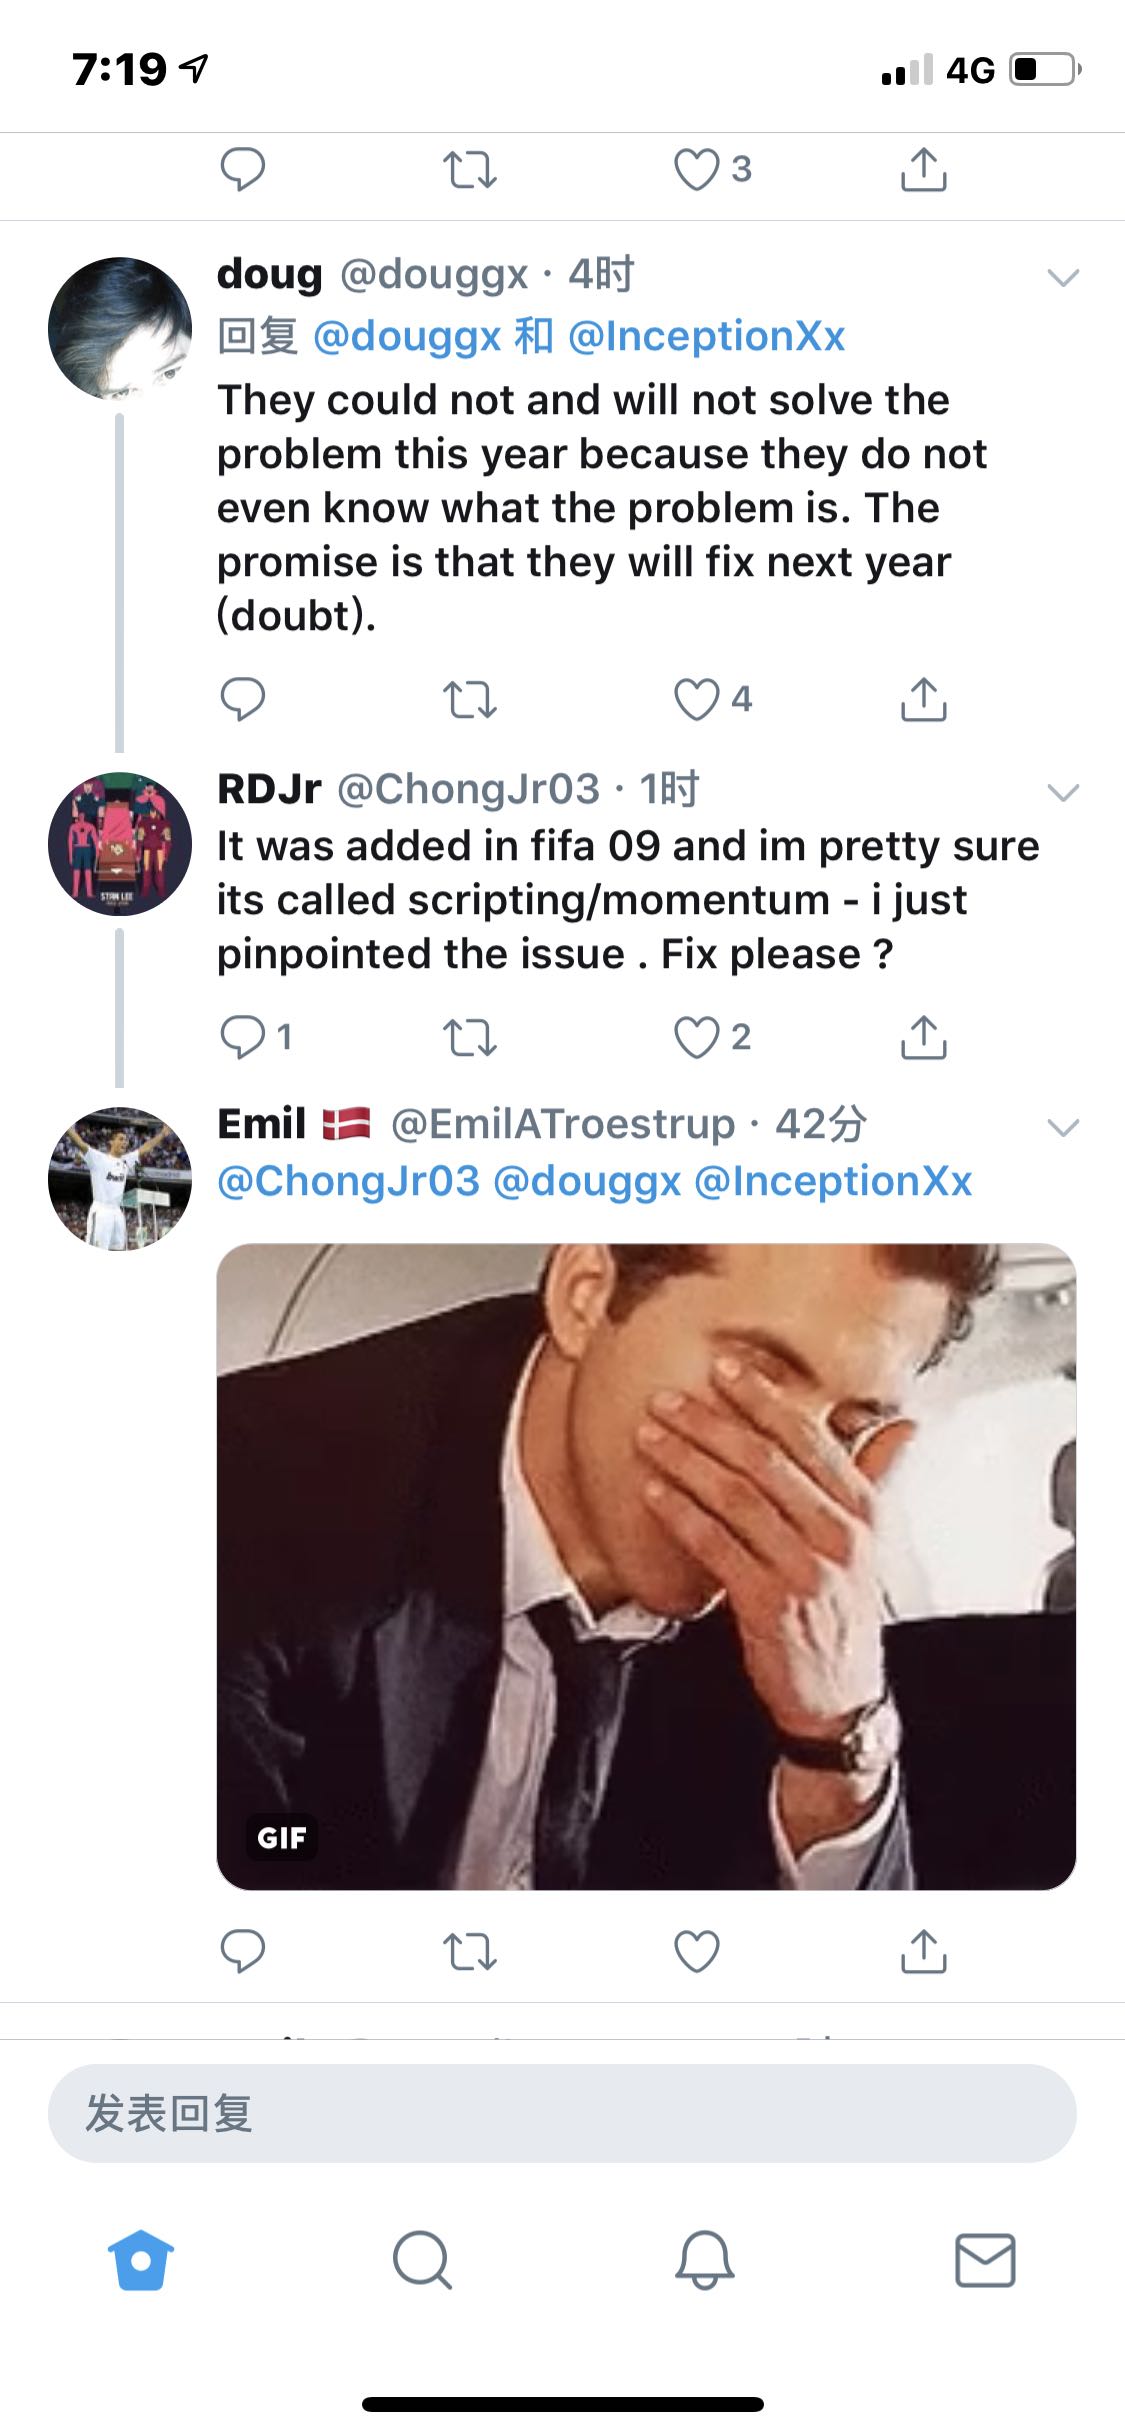Viewport: 1125px width, 2436px height.
Task: Retweet RDJr's fifa 09 tweet
Action: pyautogui.click(x=469, y=1037)
